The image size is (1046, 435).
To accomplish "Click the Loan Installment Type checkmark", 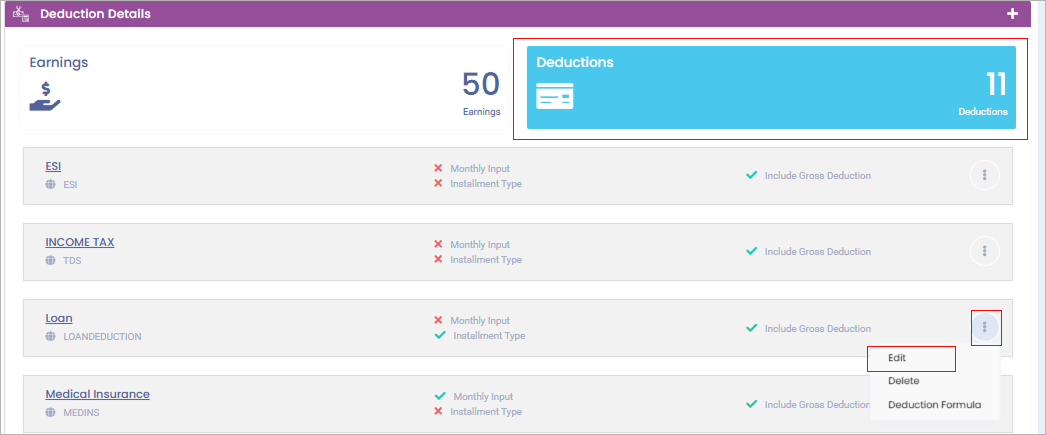I will [439, 336].
